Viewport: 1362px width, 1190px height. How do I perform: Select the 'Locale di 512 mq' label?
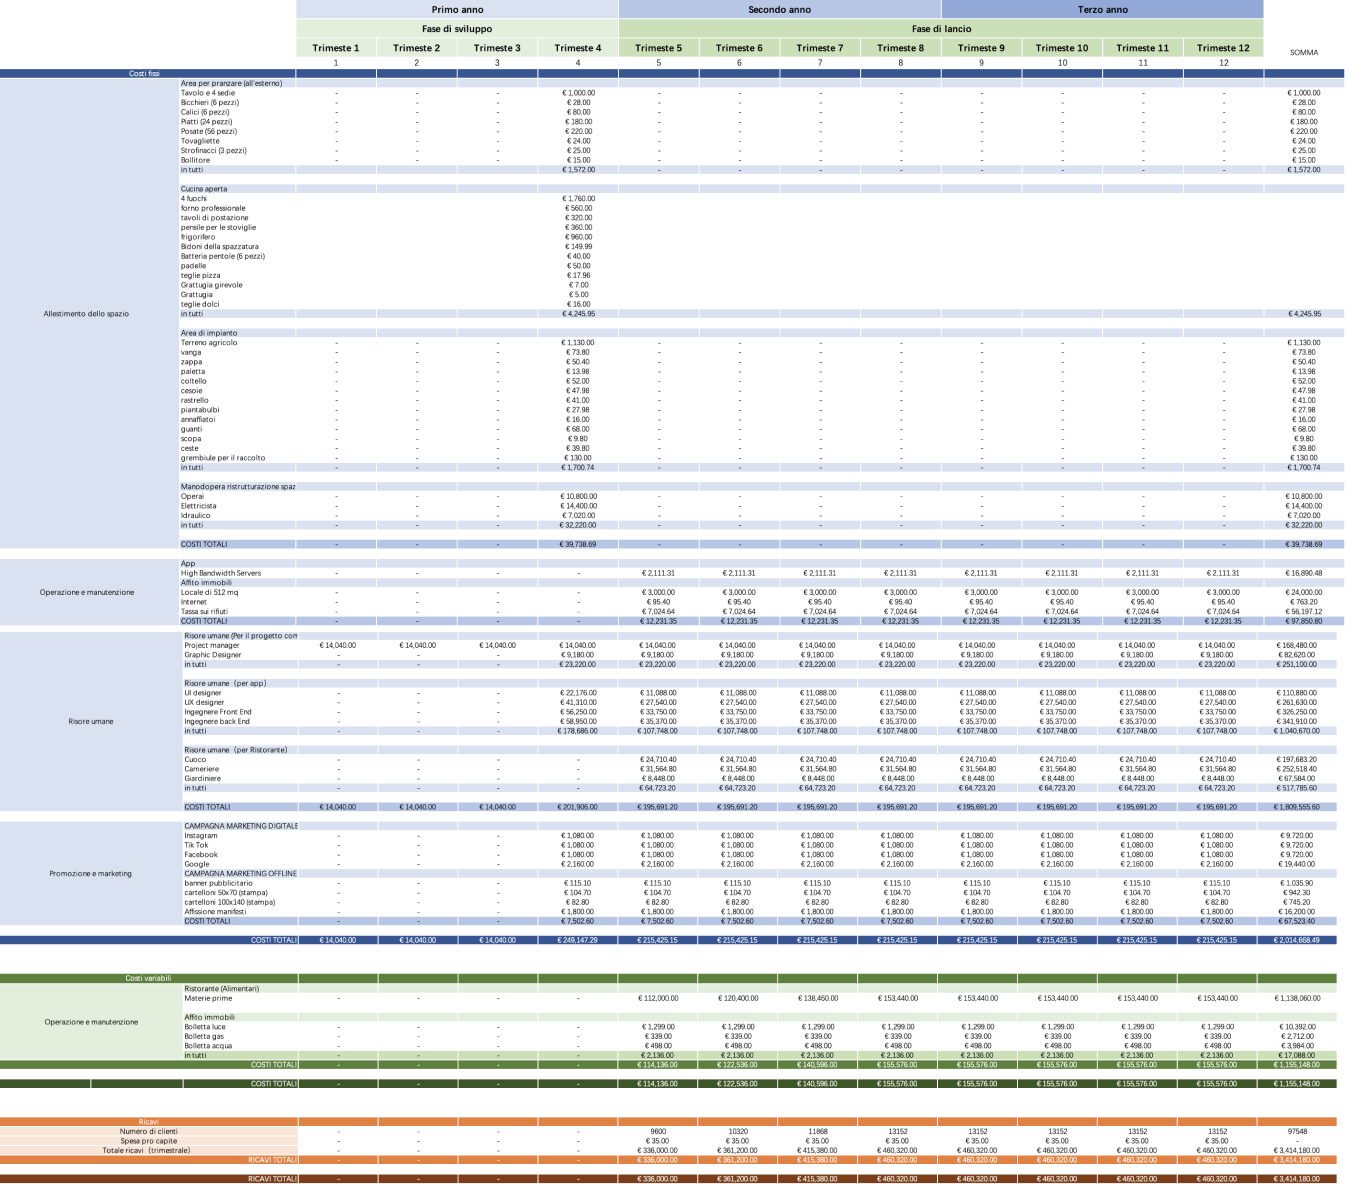[x=209, y=592]
